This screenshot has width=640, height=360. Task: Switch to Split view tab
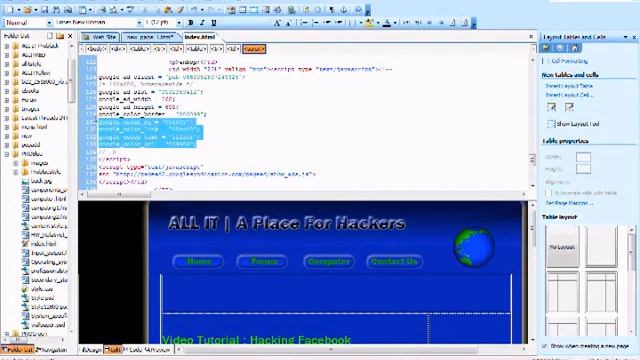pyautogui.click(x=113, y=350)
